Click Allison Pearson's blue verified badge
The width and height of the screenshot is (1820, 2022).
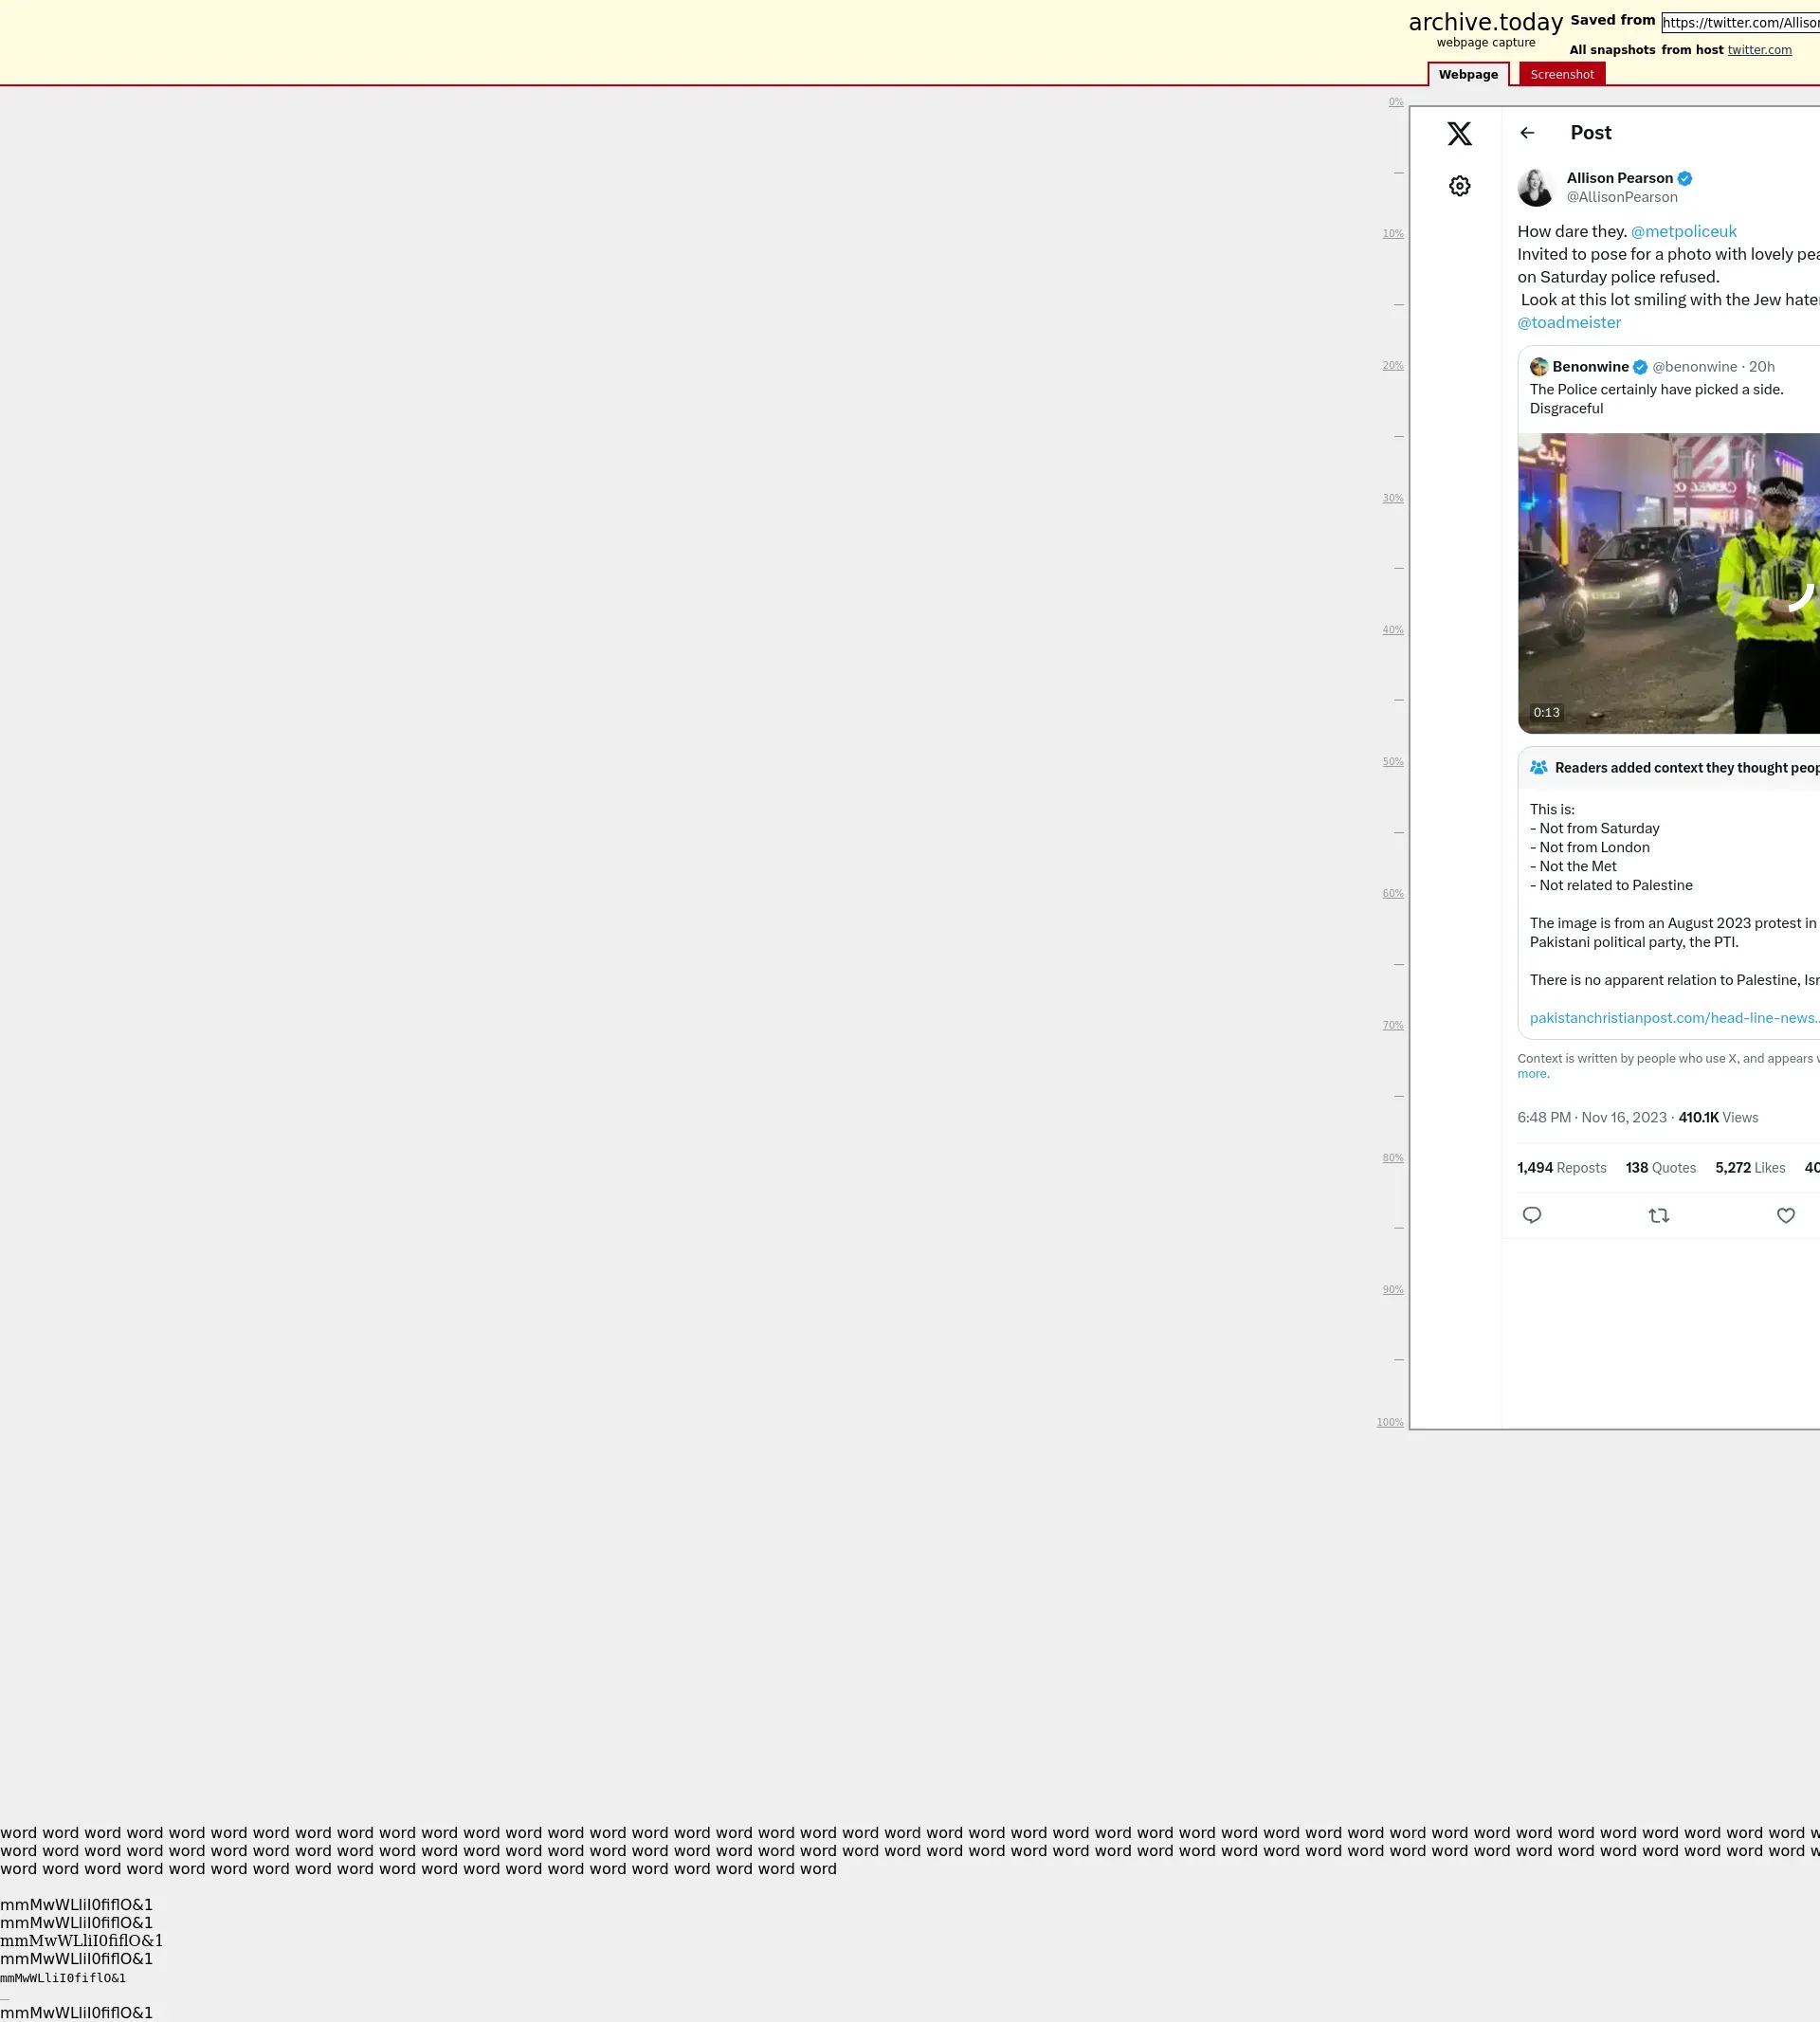point(1685,178)
